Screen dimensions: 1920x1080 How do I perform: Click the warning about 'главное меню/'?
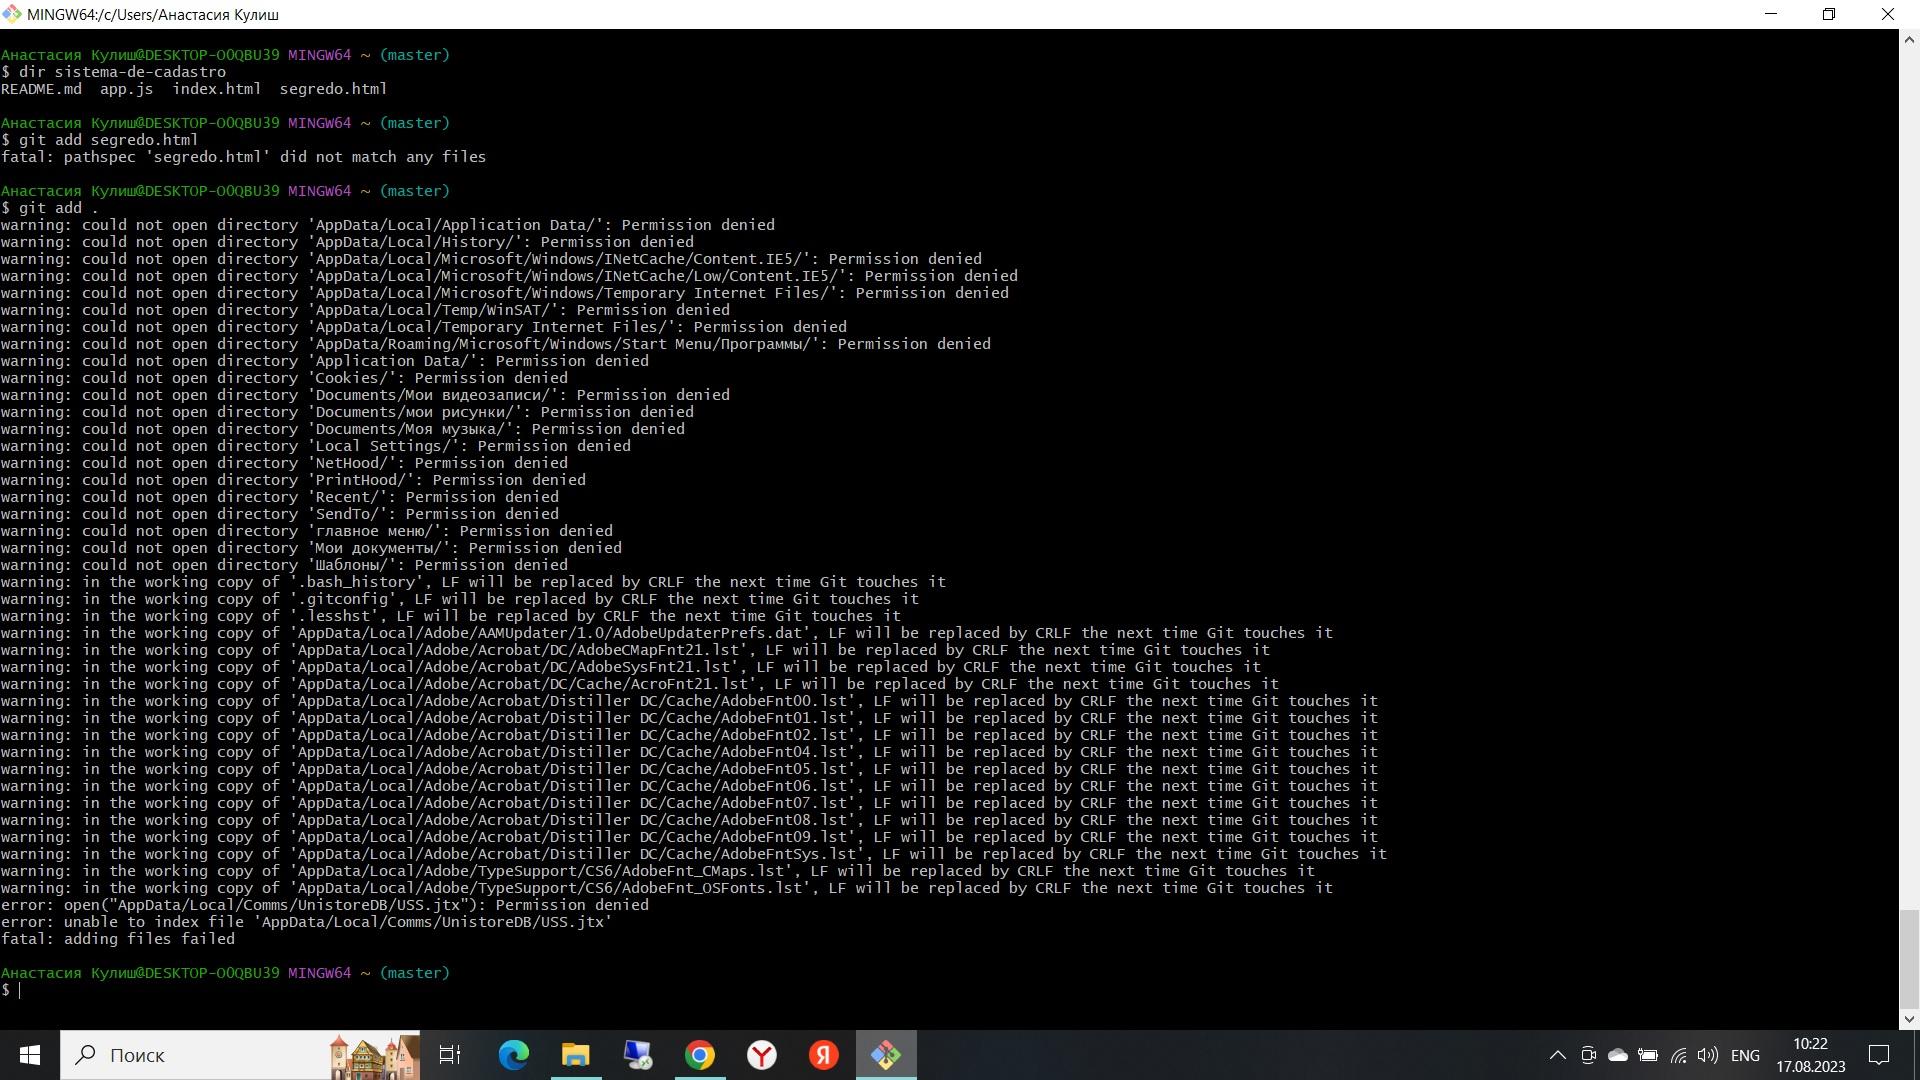307,531
